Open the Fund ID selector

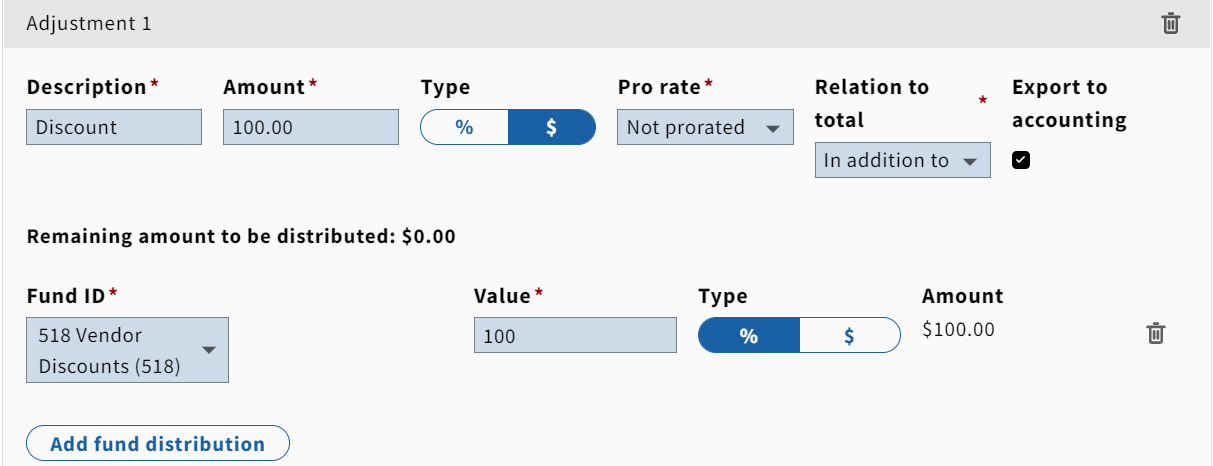click(x=128, y=350)
